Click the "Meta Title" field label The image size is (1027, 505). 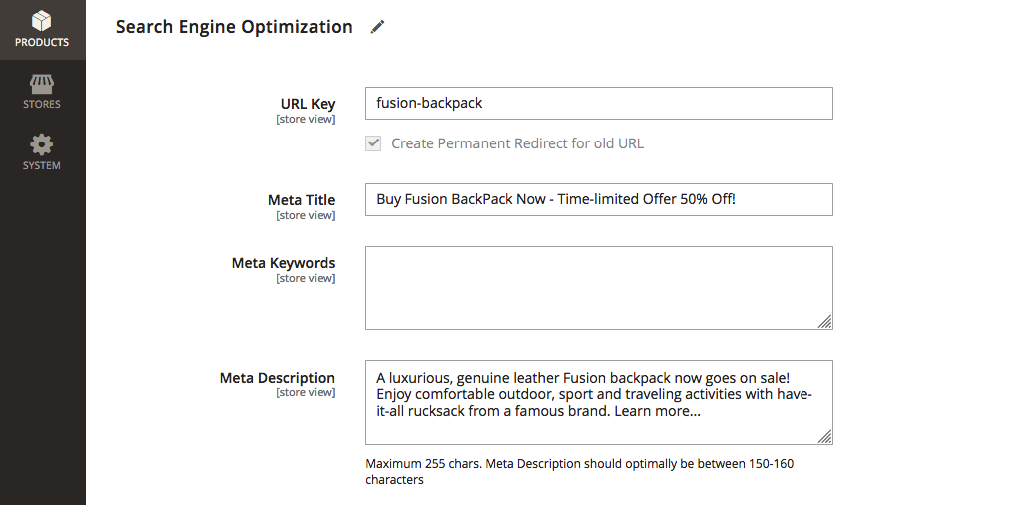click(301, 200)
